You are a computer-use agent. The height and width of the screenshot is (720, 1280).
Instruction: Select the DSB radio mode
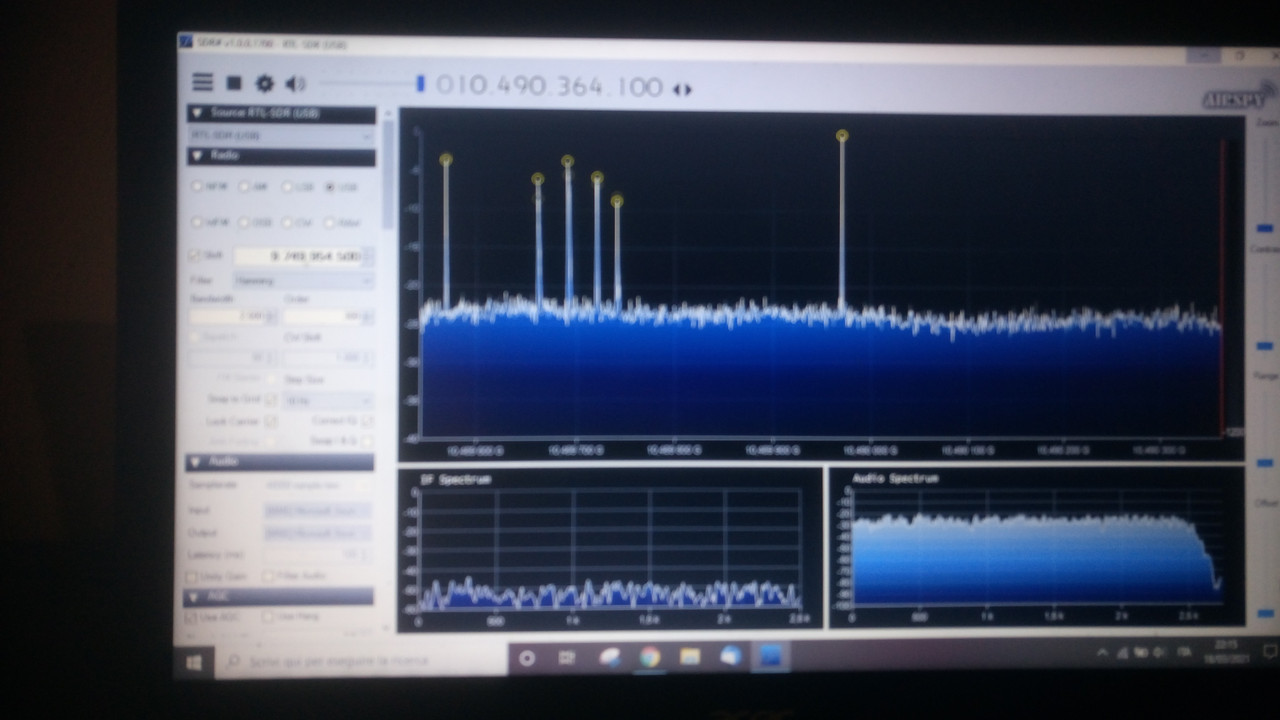coord(256,222)
